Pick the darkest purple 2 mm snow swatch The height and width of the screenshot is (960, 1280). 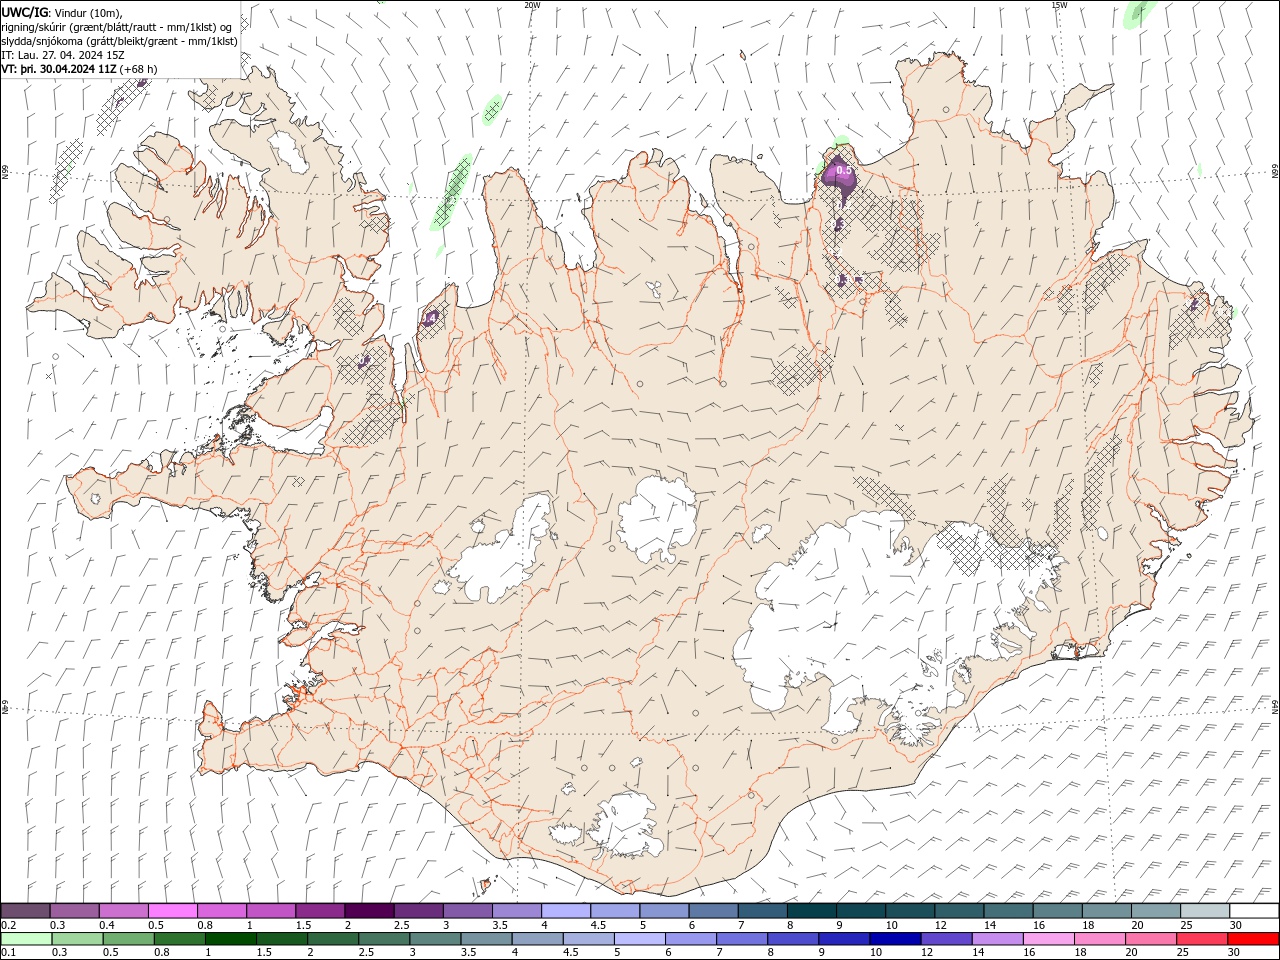(x=369, y=911)
